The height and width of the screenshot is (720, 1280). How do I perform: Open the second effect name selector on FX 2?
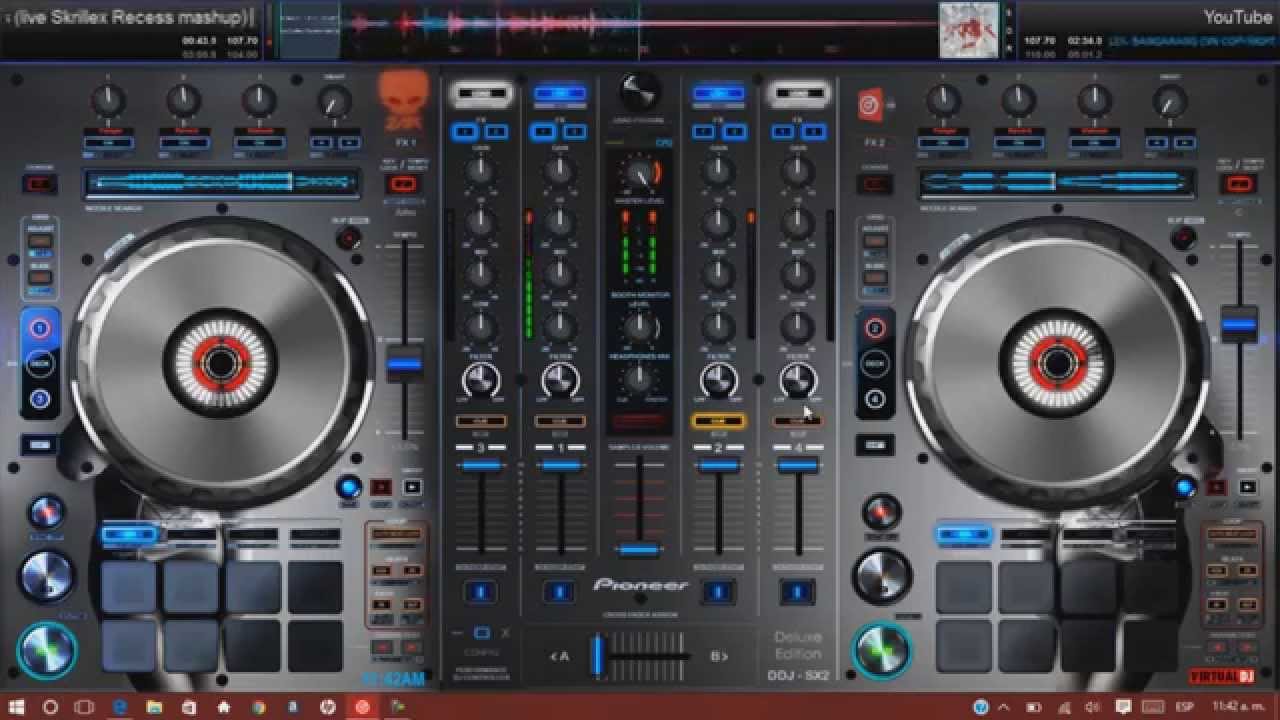click(1019, 131)
